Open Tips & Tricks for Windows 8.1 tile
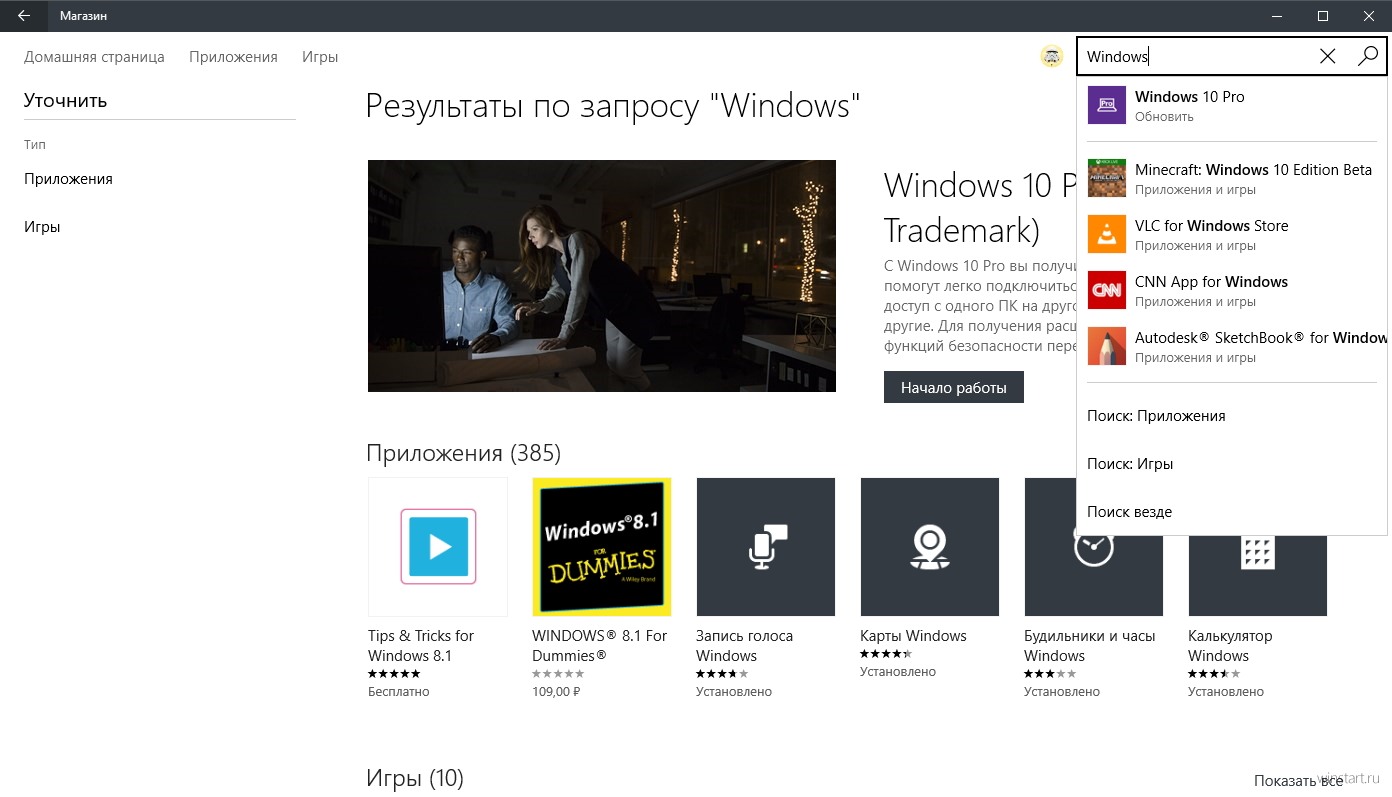Viewport: 1392px width, 797px height. pyautogui.click(x=438, y=546)
